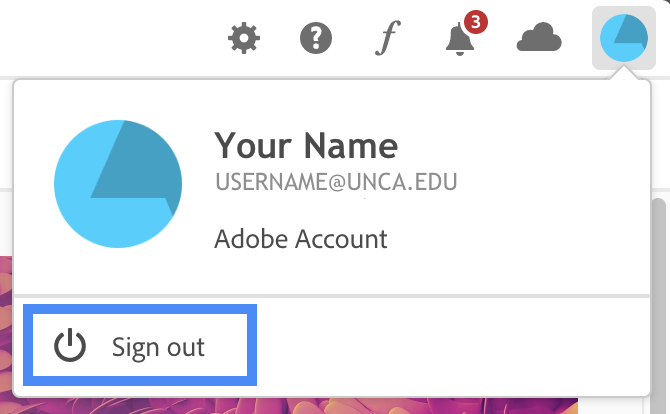Choose the Sign out text label
Image resolution: width=670 pixels, height=414 pixels.
158,347
